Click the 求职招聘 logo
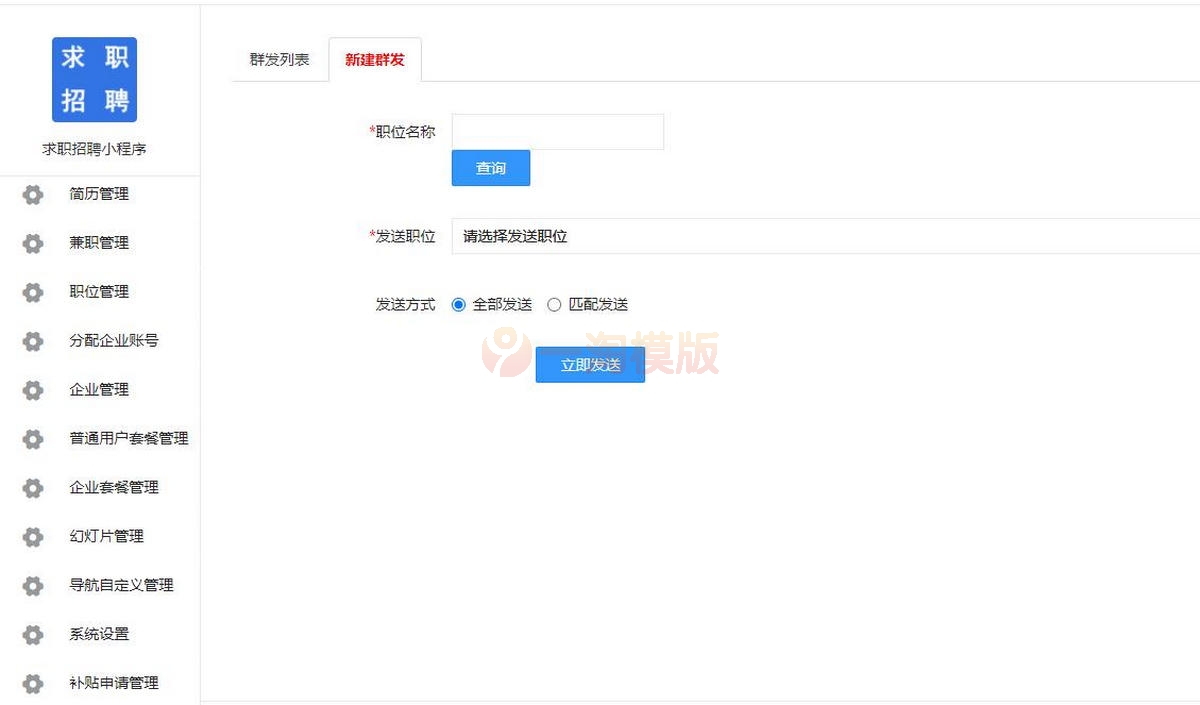The width and height of the screenshot is (1200, 705). [x=94, y=79]
